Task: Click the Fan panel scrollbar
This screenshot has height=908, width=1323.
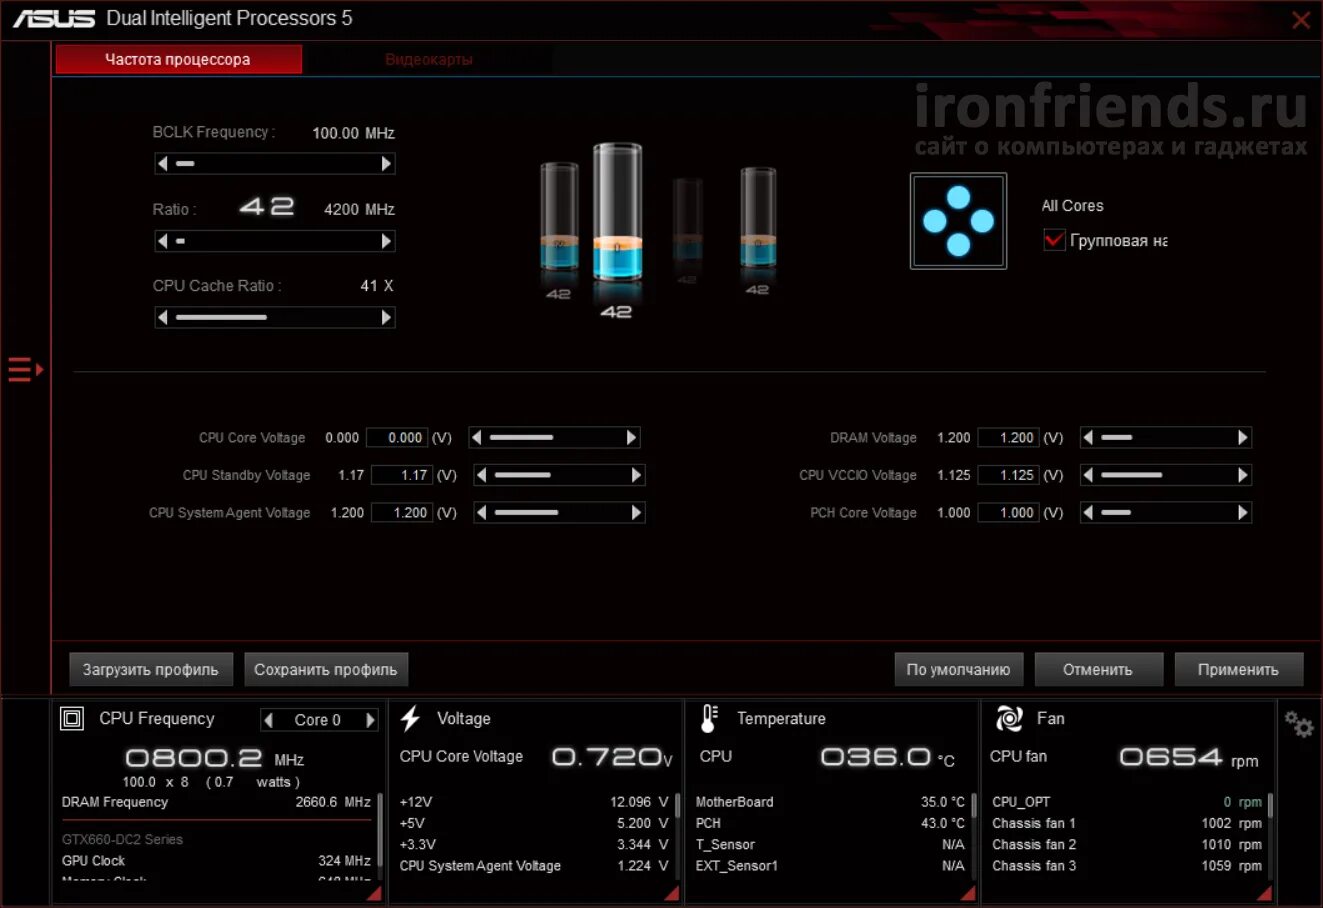Action: pos(1270,836)
